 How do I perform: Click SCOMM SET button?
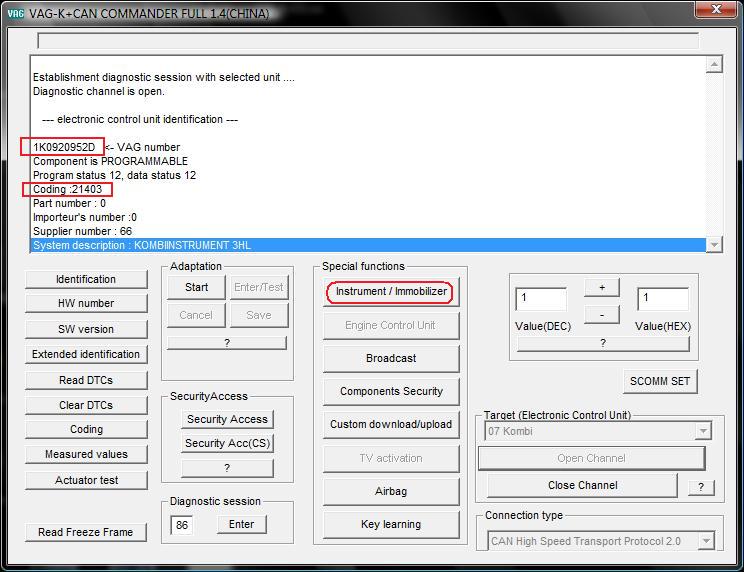660,382
